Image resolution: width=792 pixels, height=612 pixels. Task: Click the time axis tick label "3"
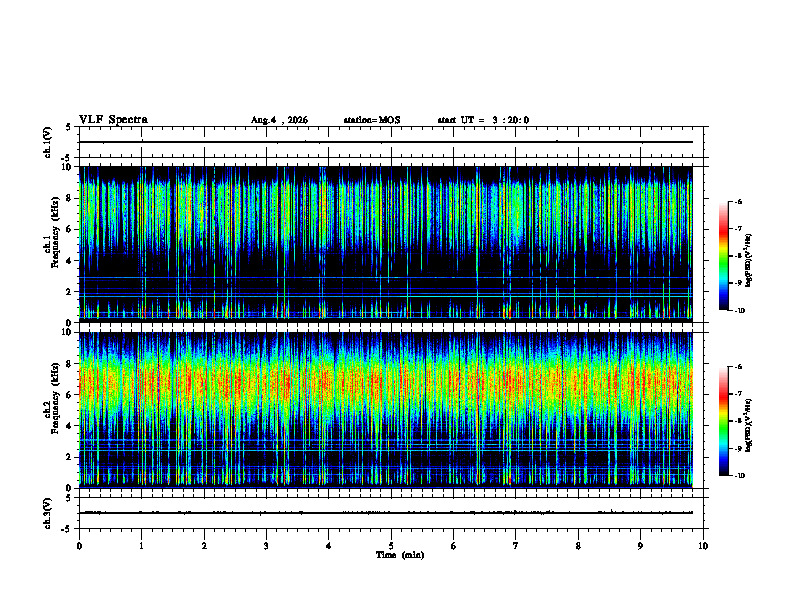[x=266, y=546]
